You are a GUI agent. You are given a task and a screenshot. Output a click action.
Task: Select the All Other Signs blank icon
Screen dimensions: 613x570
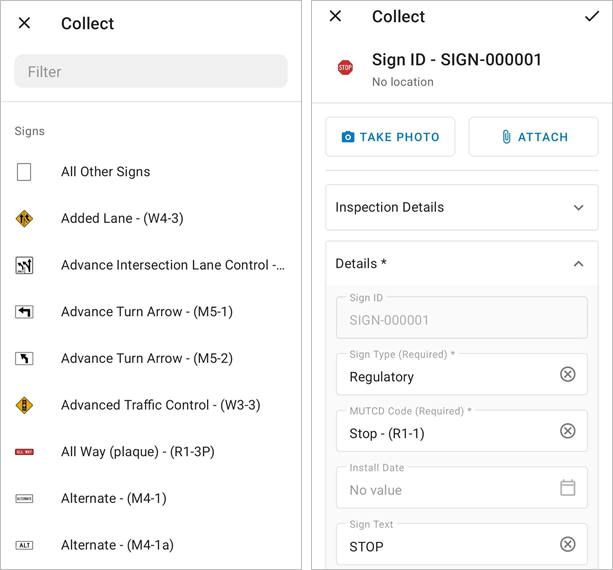(x=24, y=172)
